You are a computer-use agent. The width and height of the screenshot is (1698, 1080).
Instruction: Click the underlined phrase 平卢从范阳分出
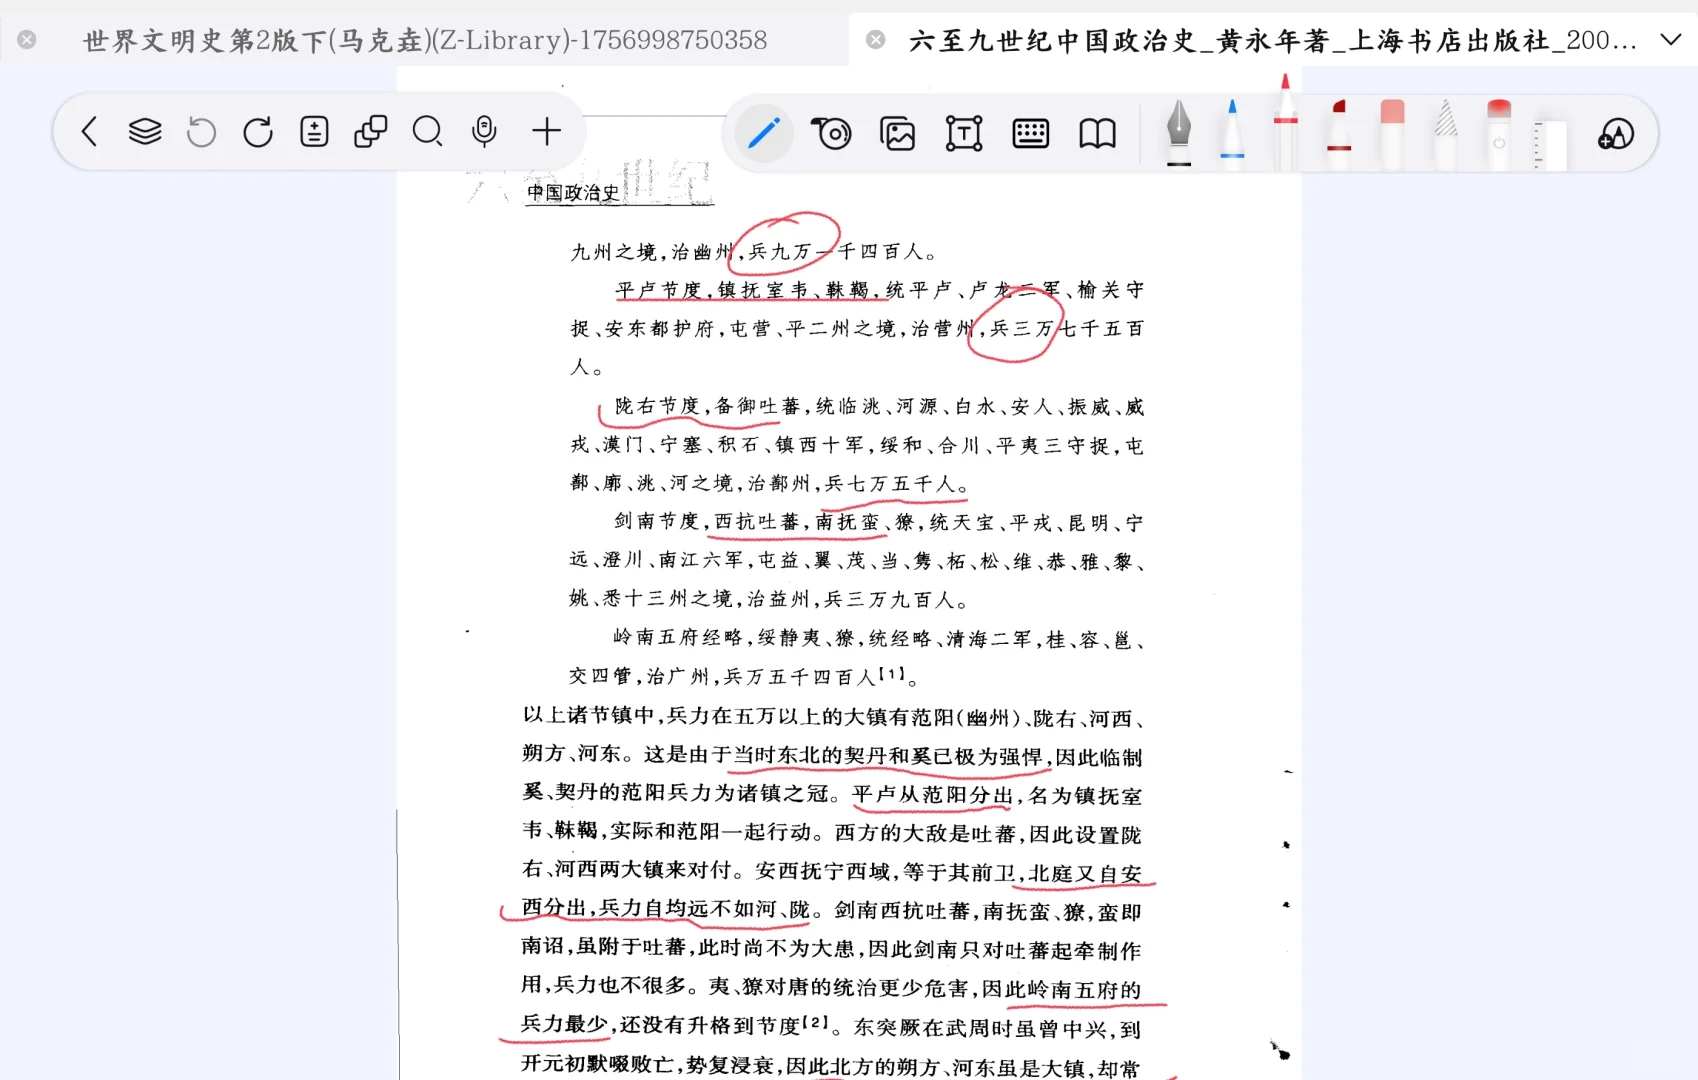point(933,795)
